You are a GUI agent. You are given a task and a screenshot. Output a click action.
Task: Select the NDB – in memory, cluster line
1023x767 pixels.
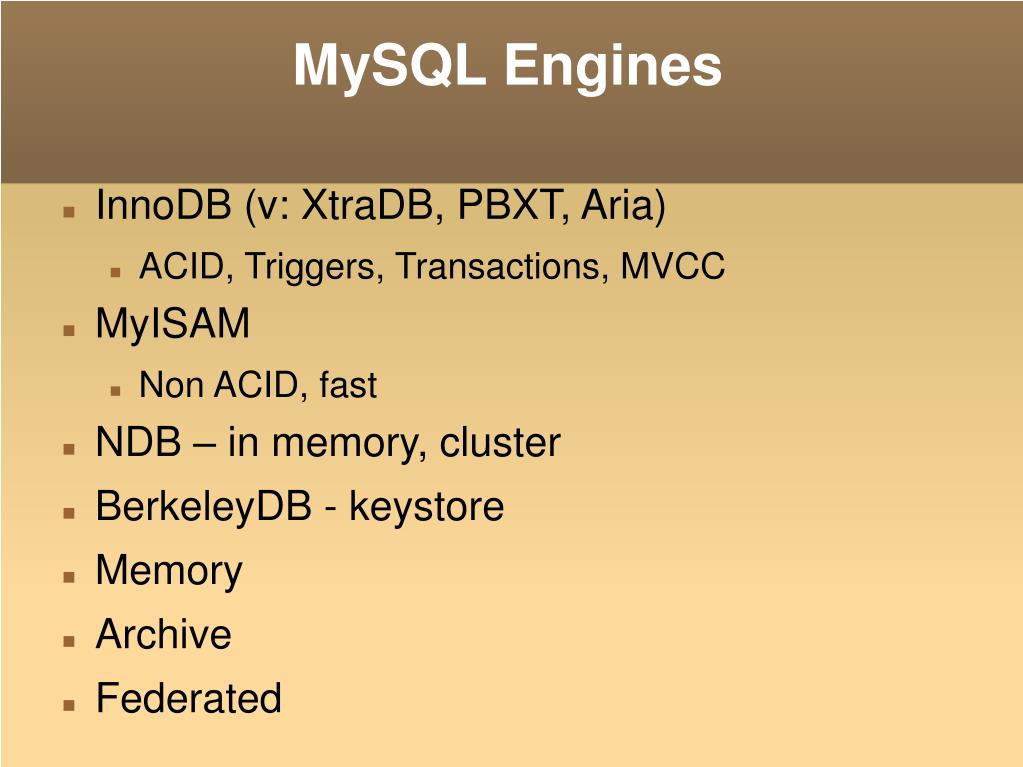pyautogui.click(x=328, y=444)
